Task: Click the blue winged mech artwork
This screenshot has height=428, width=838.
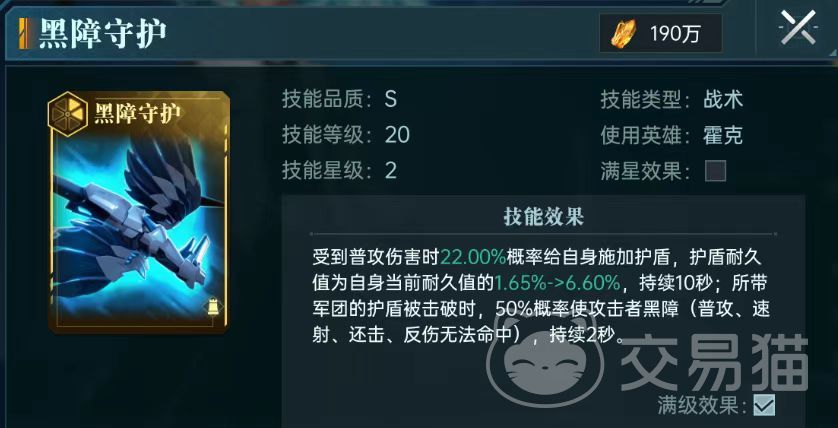Action: [x=140, y=222]
